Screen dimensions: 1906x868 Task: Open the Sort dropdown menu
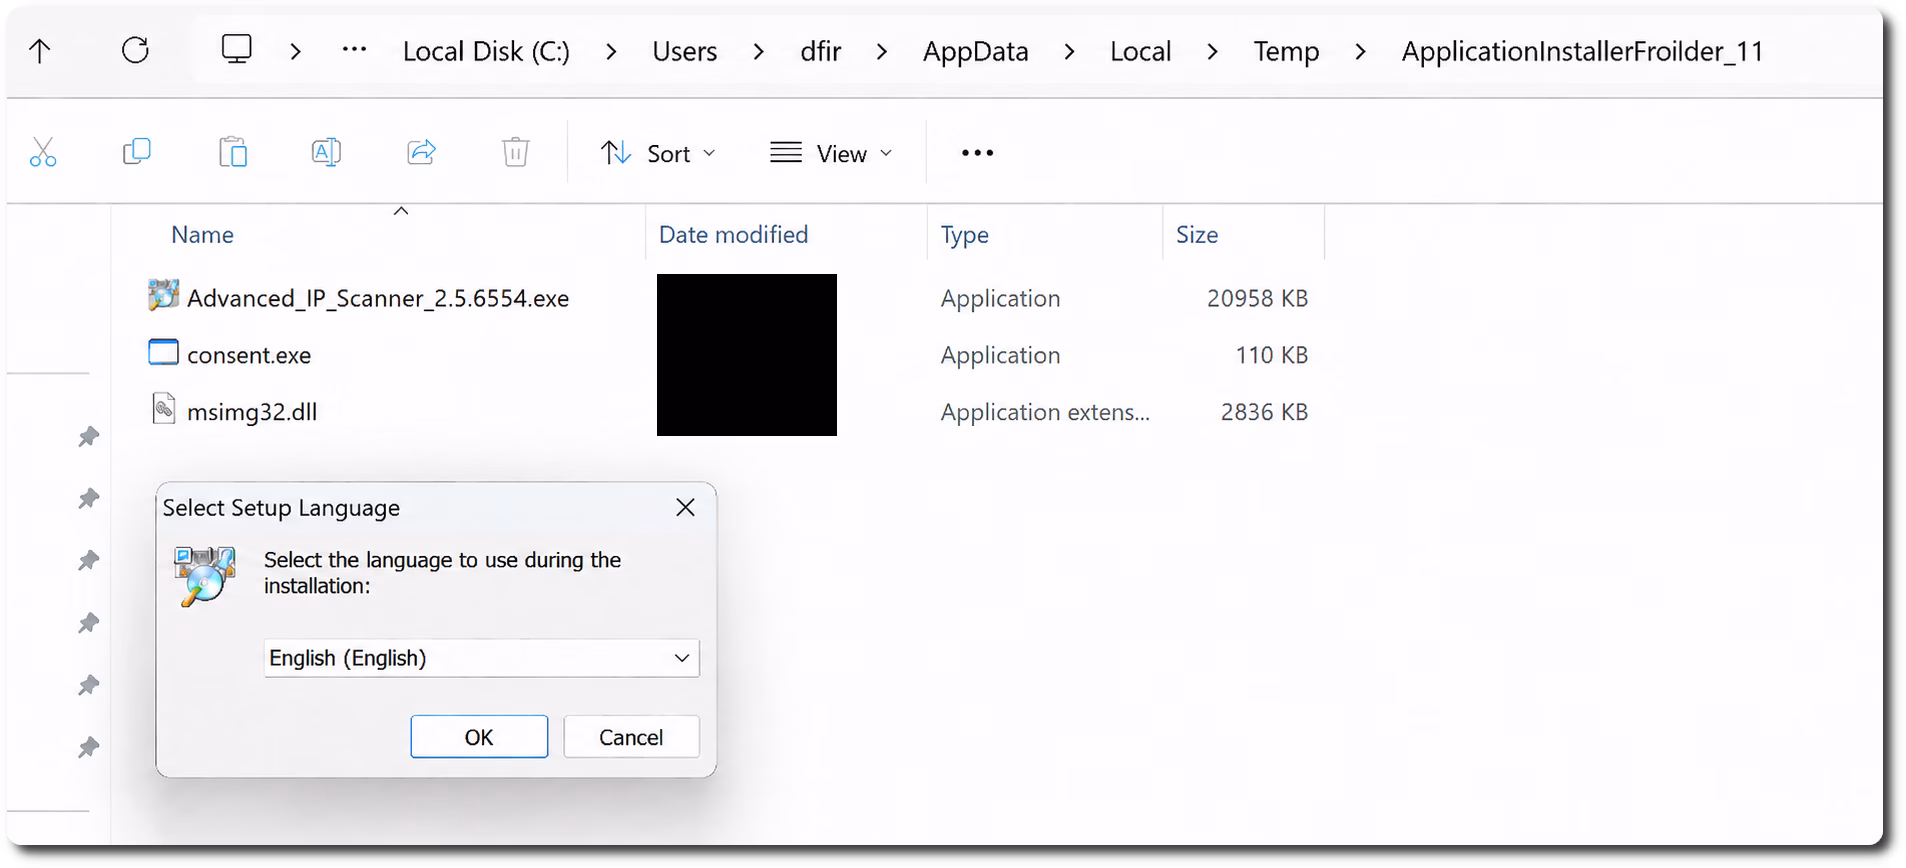[x=658, y=153]
